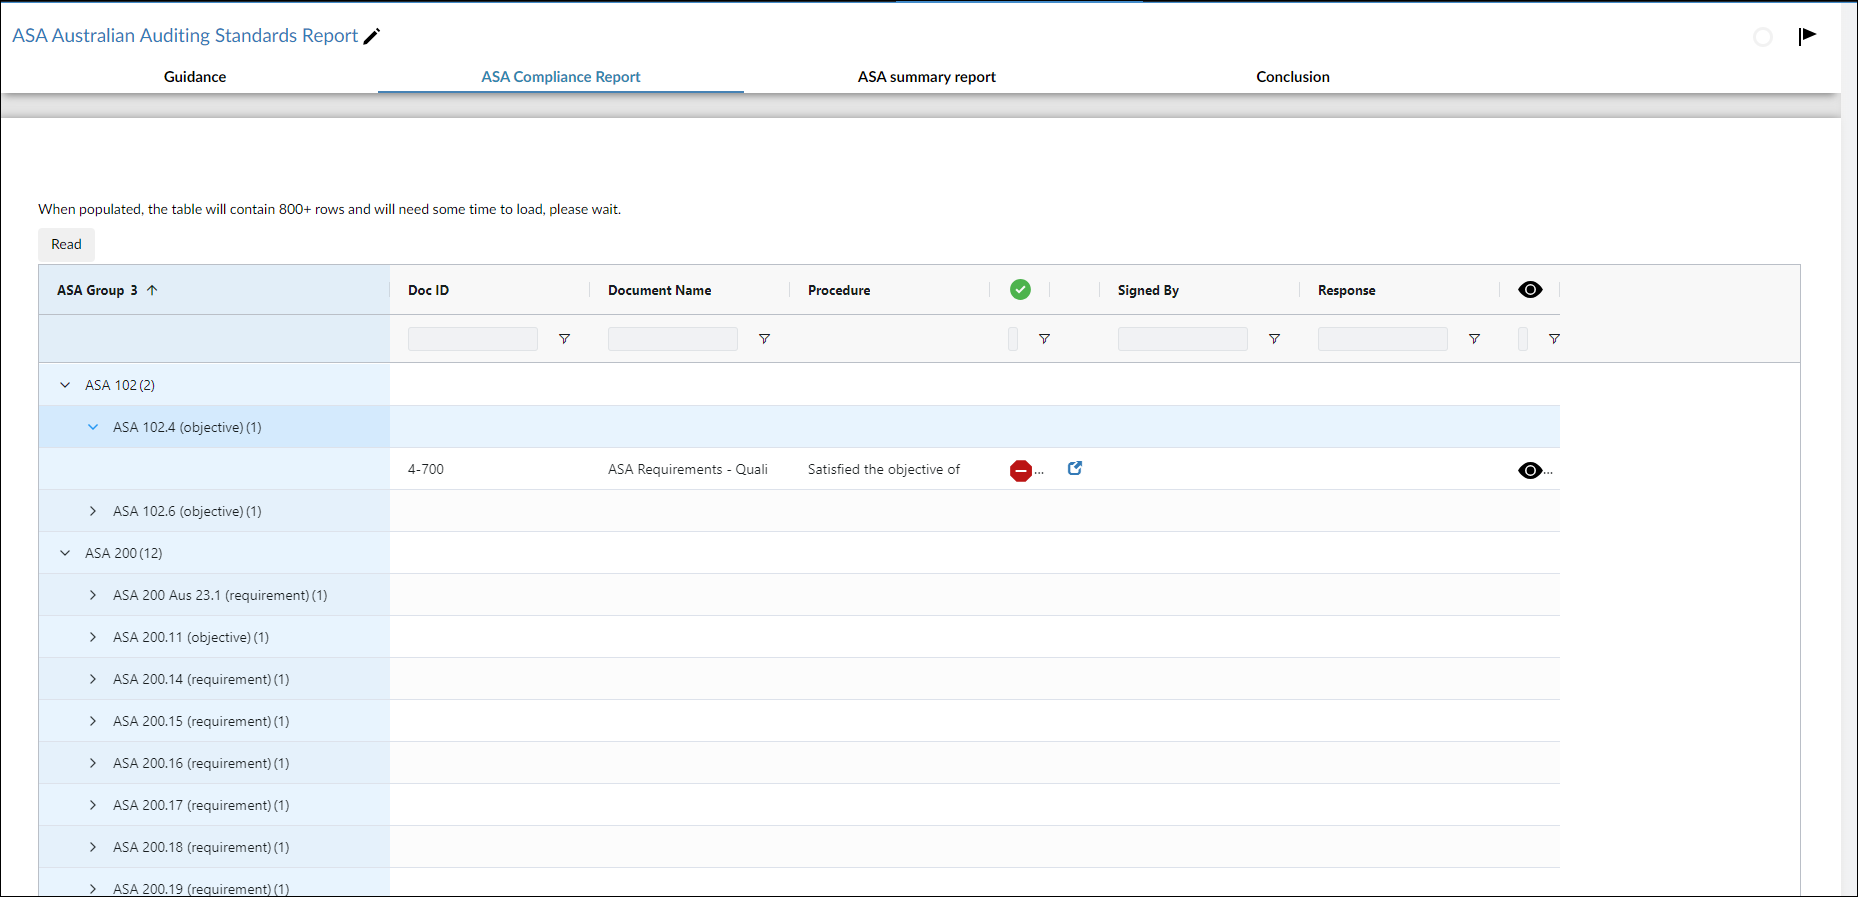
Task: Click the Response filter input field
Action: [1383, 339]
